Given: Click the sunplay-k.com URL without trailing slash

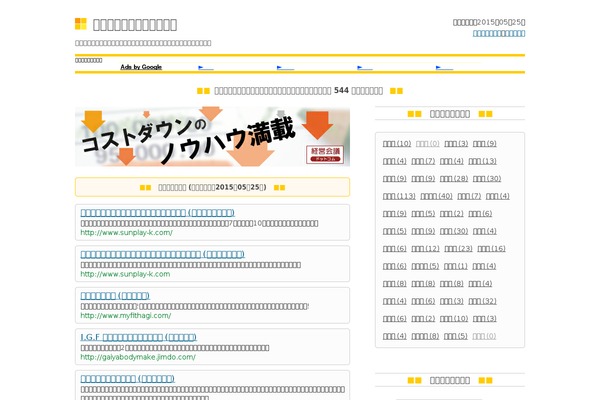Looking at the screenshot, I should click(125, 274).
